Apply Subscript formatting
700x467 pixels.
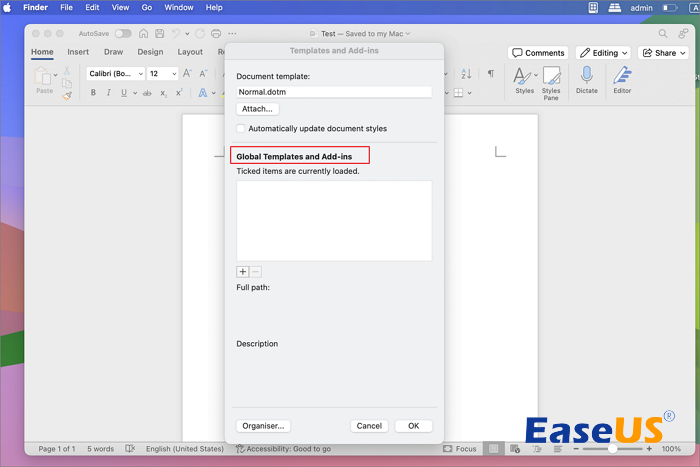pos(163,93)
